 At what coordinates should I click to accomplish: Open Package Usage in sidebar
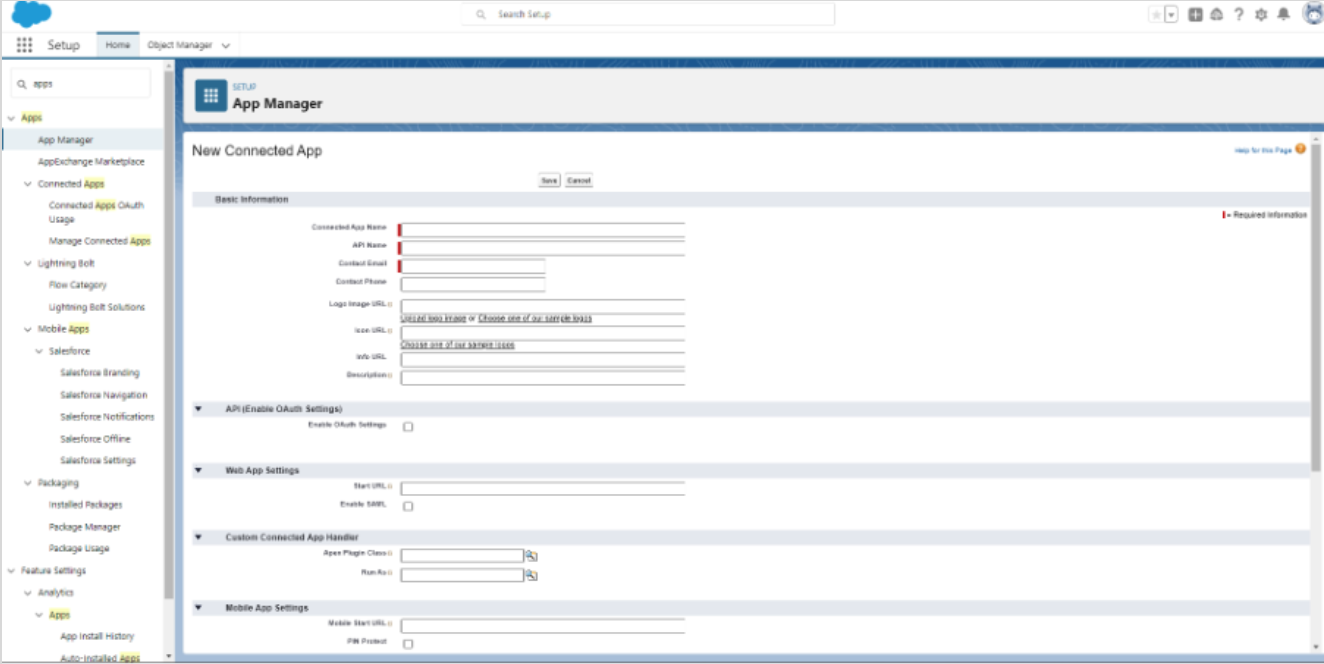(79, 549)
